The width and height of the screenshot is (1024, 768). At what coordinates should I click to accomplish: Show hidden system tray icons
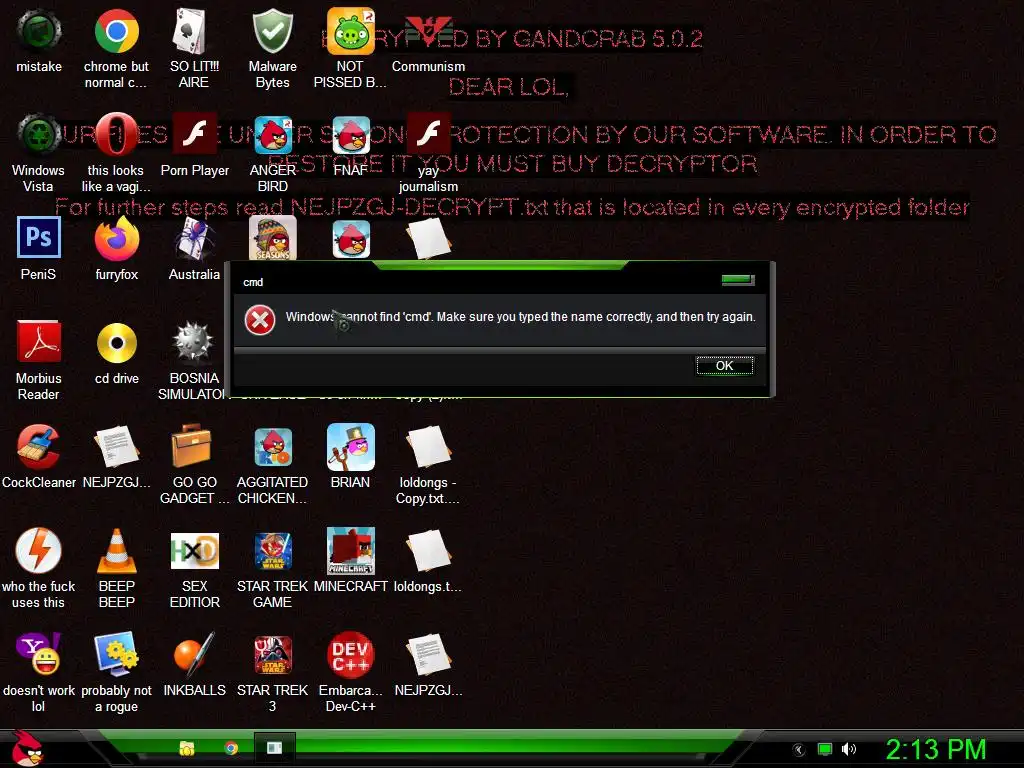798,750
